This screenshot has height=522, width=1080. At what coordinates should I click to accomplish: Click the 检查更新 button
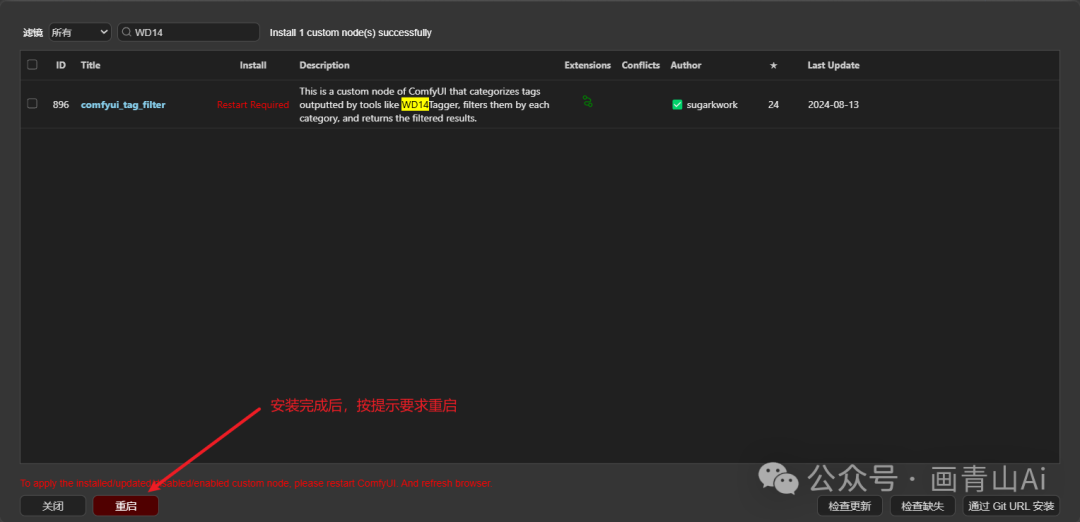click(x=850, y=506)
